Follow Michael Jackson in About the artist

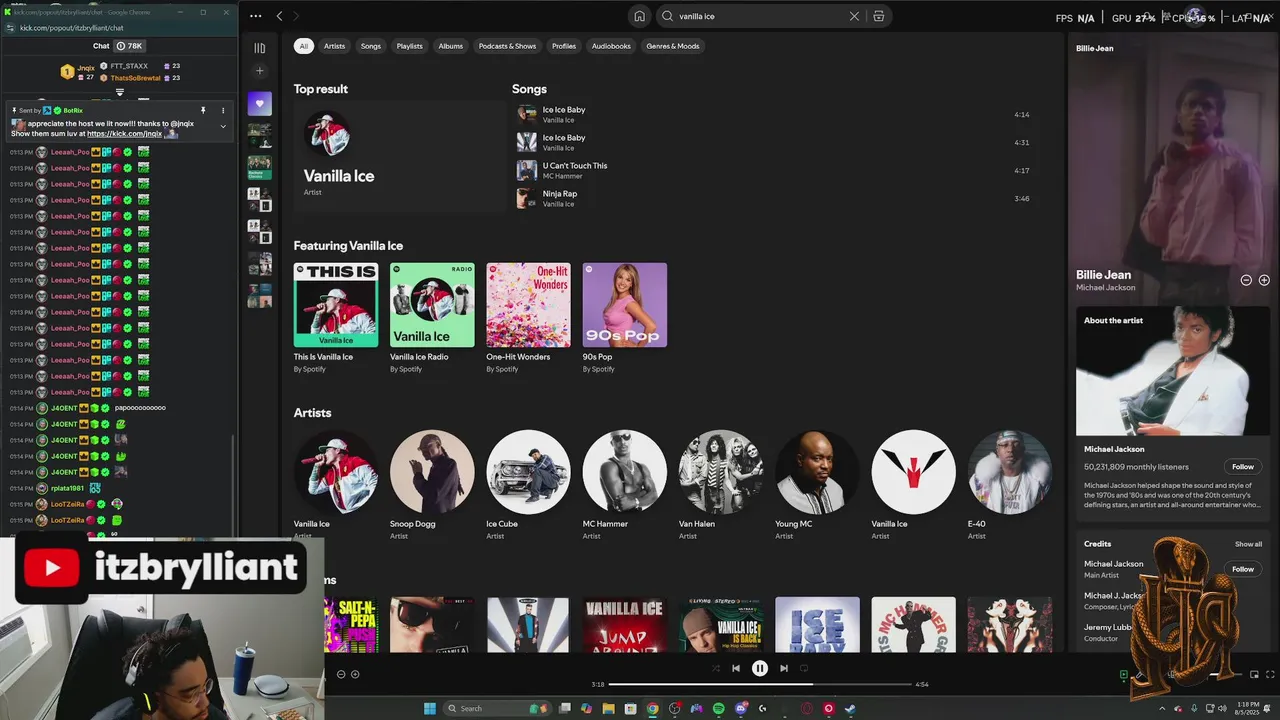click(x=1243, y=467)
